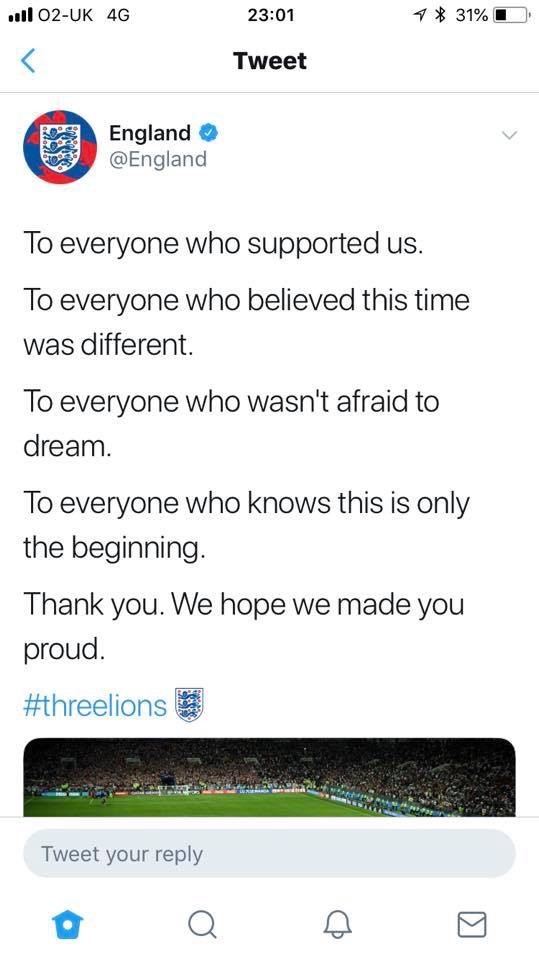The image size is (539, 960).
Task: Tap the blue verified badge
Action: coord(207,132)
